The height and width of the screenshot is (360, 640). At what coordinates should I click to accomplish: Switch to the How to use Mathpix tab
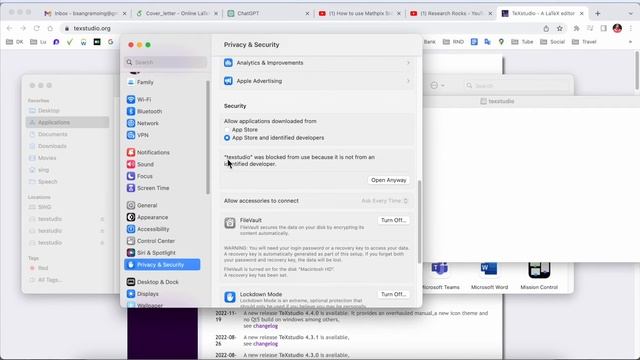[x=360, y=13]
